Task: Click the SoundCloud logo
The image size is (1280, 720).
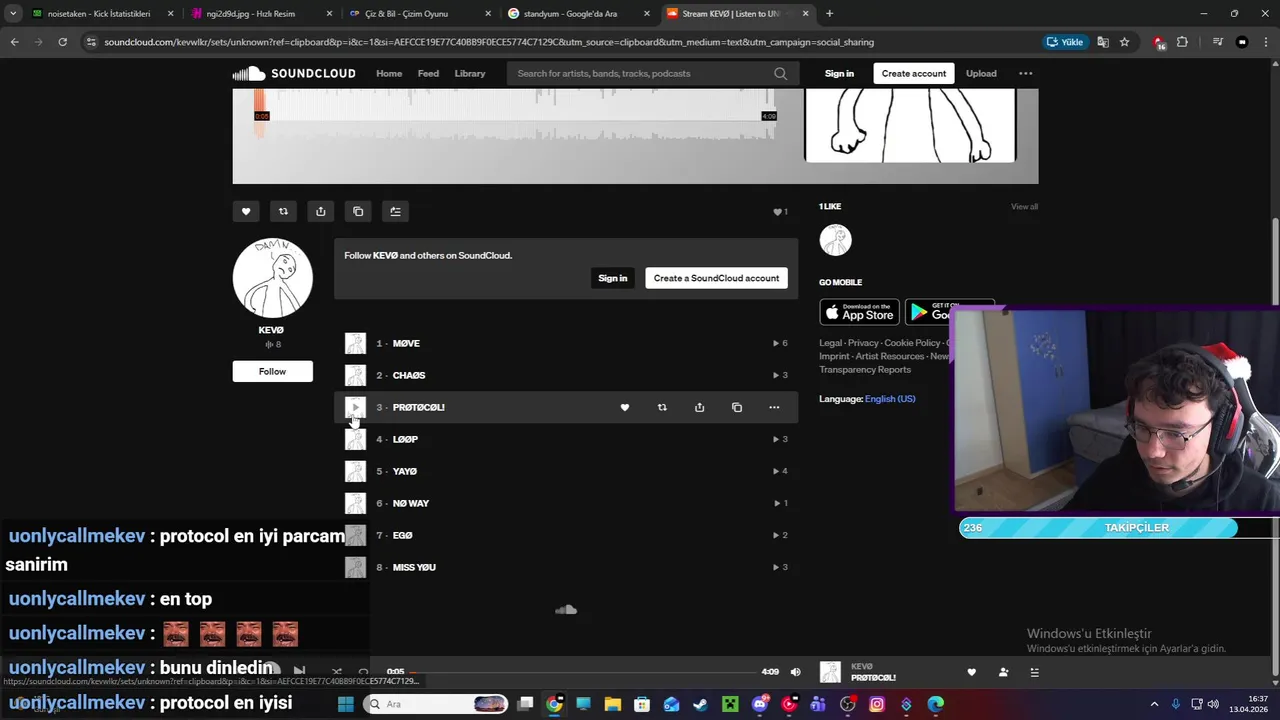Action: tap(294, 73)
